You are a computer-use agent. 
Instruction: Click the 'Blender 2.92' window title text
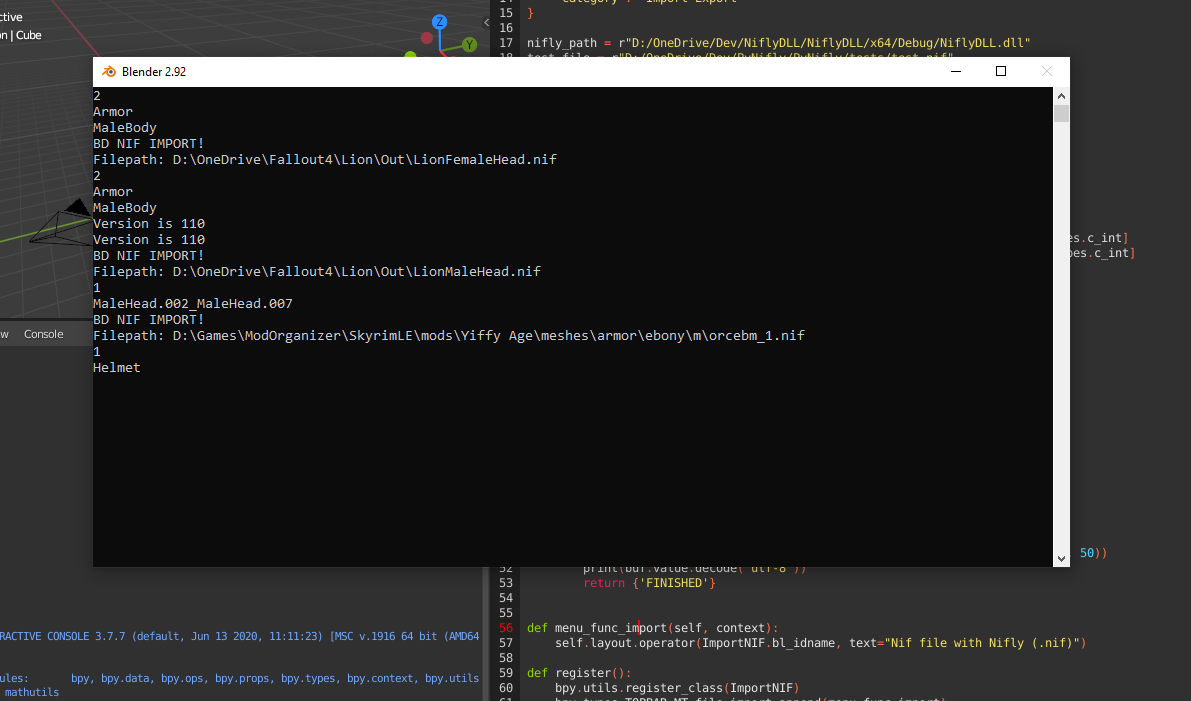coord(154,71)
